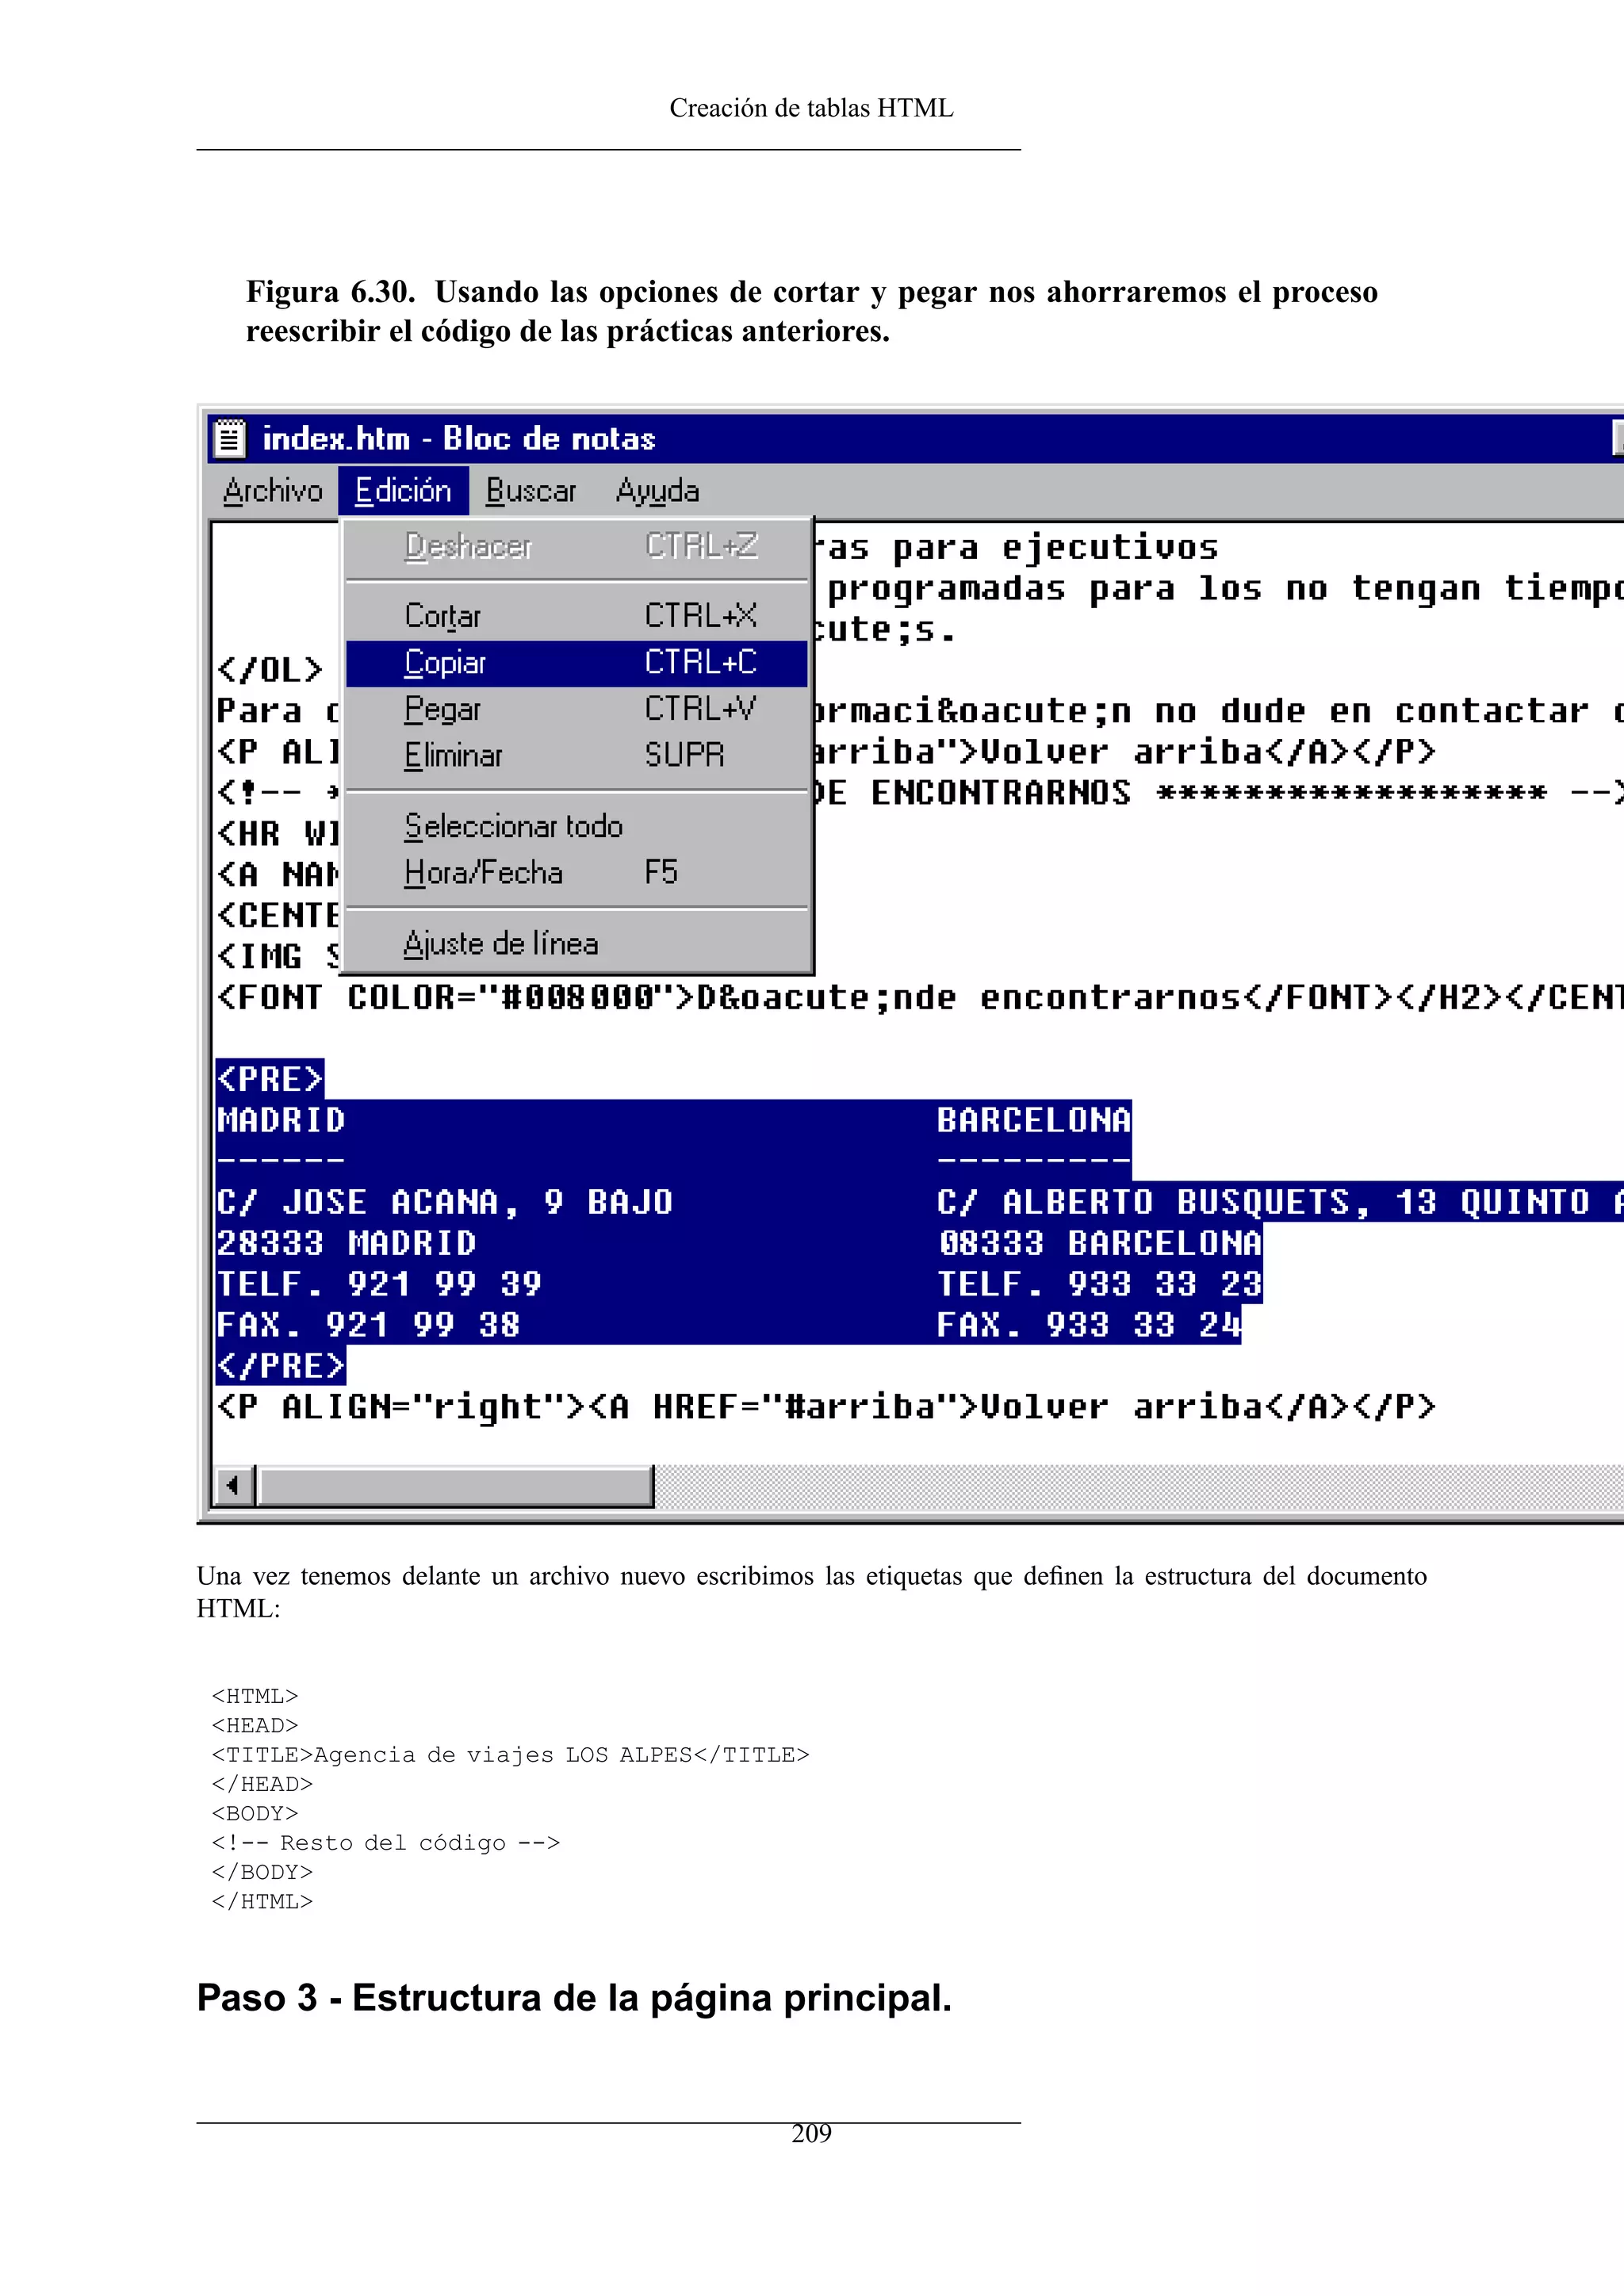Click the text programadas para los no tengan
The image size is (1624, 2296).
(x=1154, y=588)
